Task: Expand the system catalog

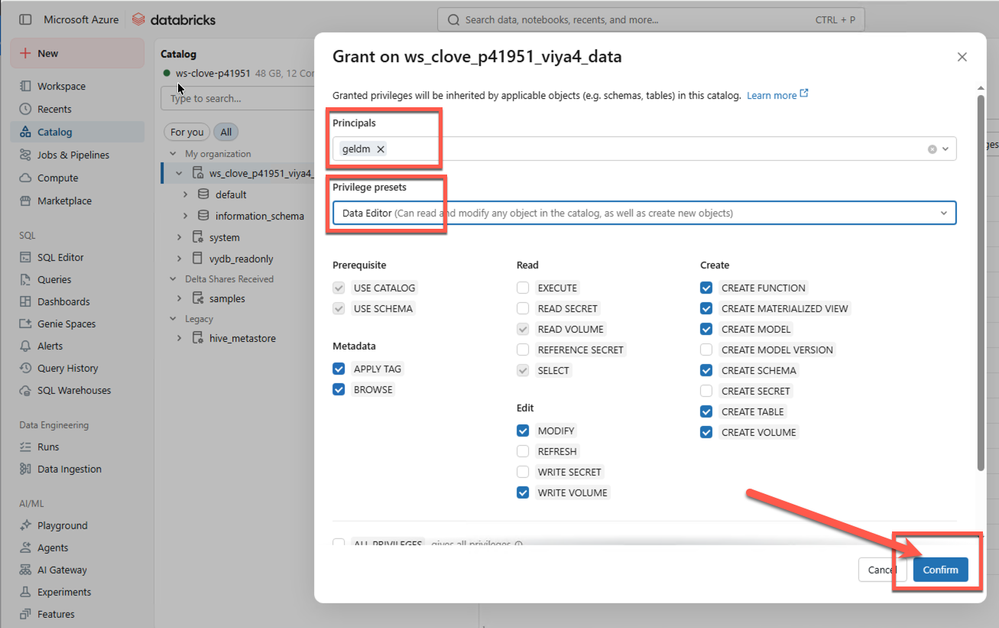Action: [179, 237]
